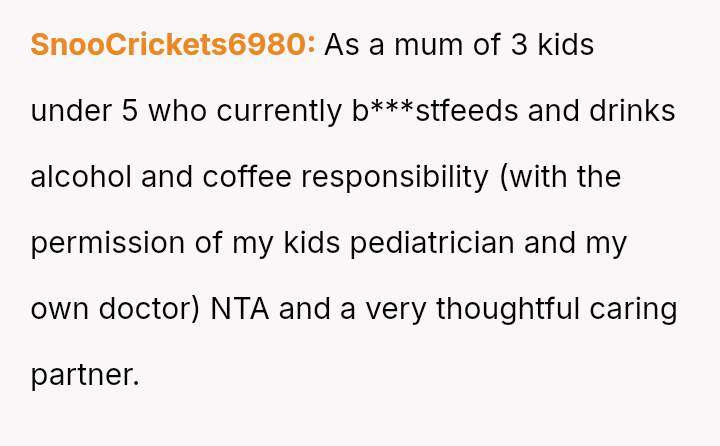
Task: Click the "own doctor)" text
Action: click(116, 309)
